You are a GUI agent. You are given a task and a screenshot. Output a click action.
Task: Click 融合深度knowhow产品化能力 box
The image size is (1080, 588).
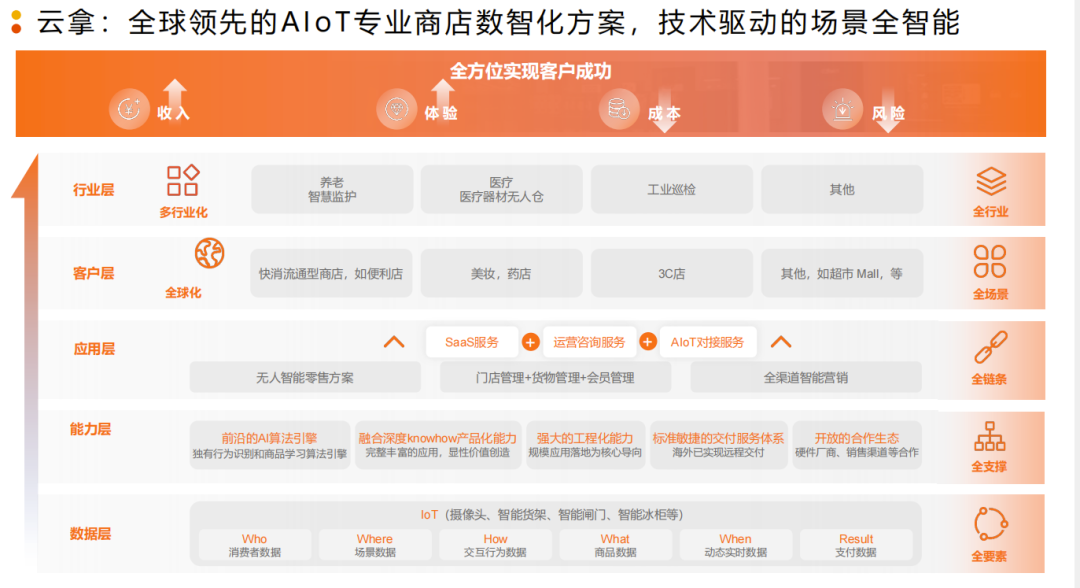[437, 445]
